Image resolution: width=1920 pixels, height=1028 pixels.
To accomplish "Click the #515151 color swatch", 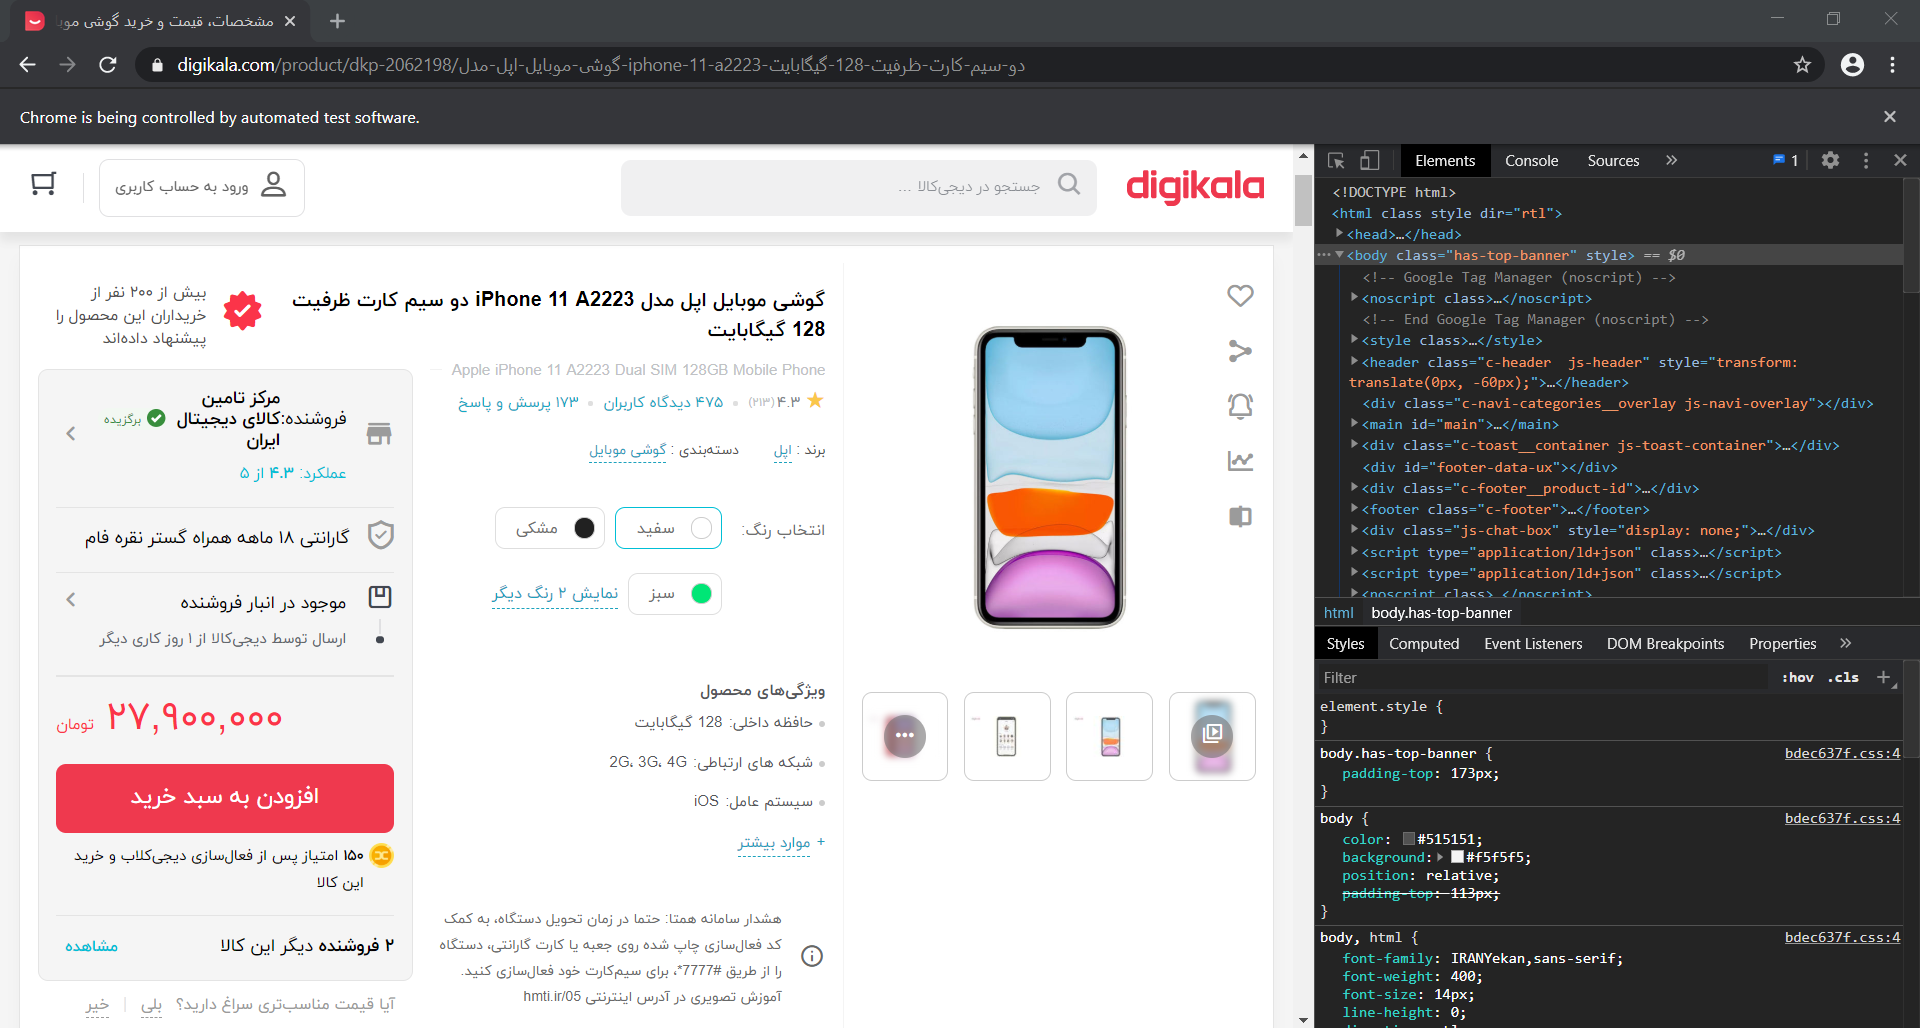I will [x=1408, y=840].
